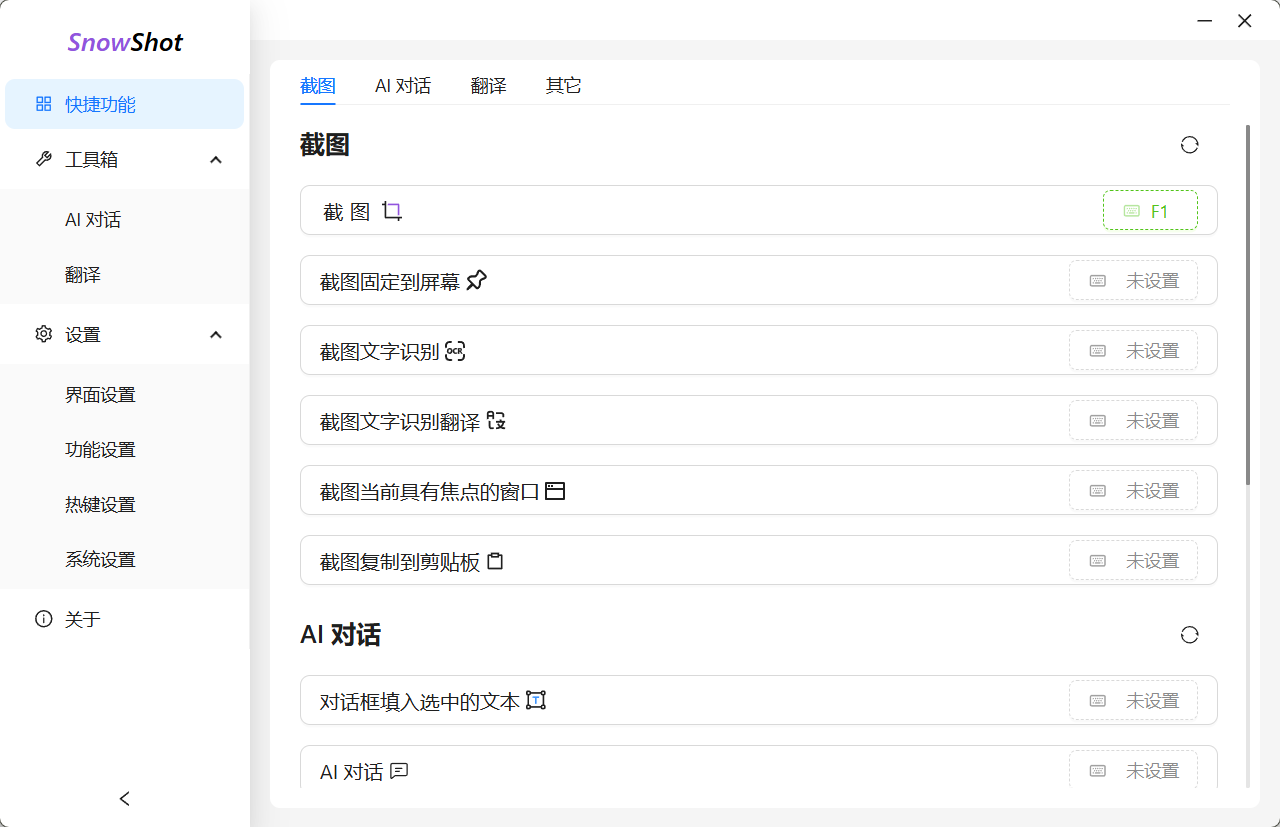Click the pin icon in 截图固定到屏幕 row
Screen dimensions: 1280x827
coord(477,281)
